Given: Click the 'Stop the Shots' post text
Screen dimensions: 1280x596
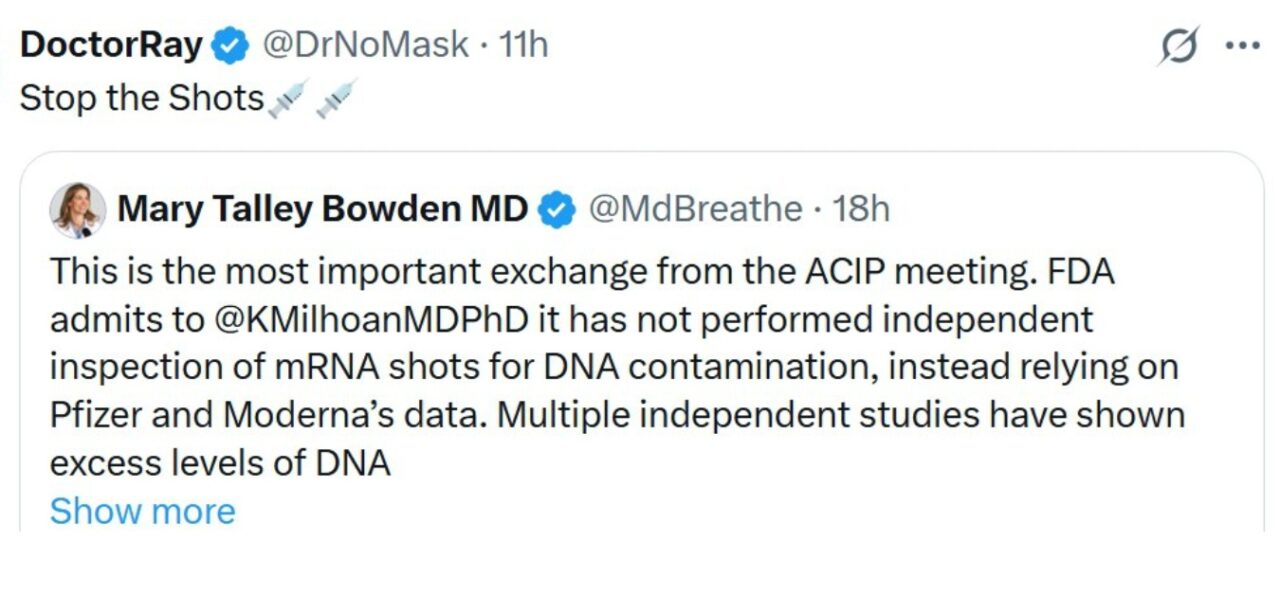Looking at the screenshot, I should [140, 99].
